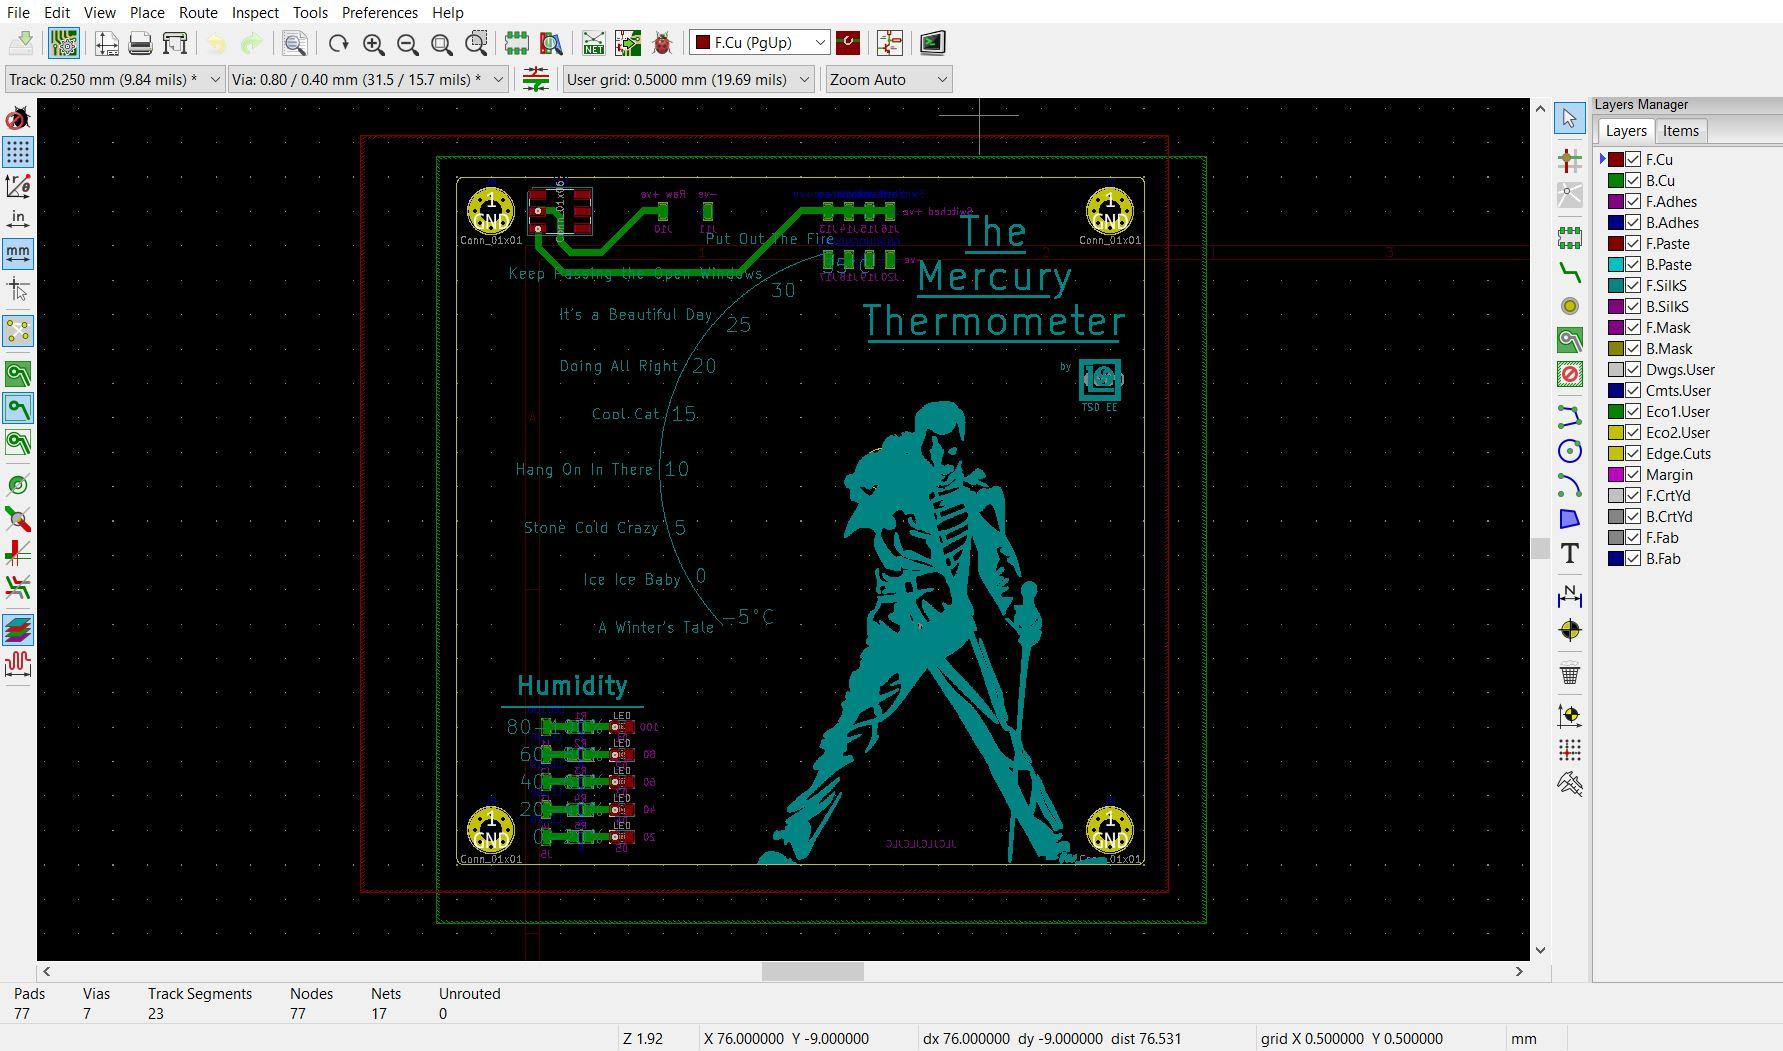
Task: Select the Delete Items trash tool
Action: pos(1570,673)
